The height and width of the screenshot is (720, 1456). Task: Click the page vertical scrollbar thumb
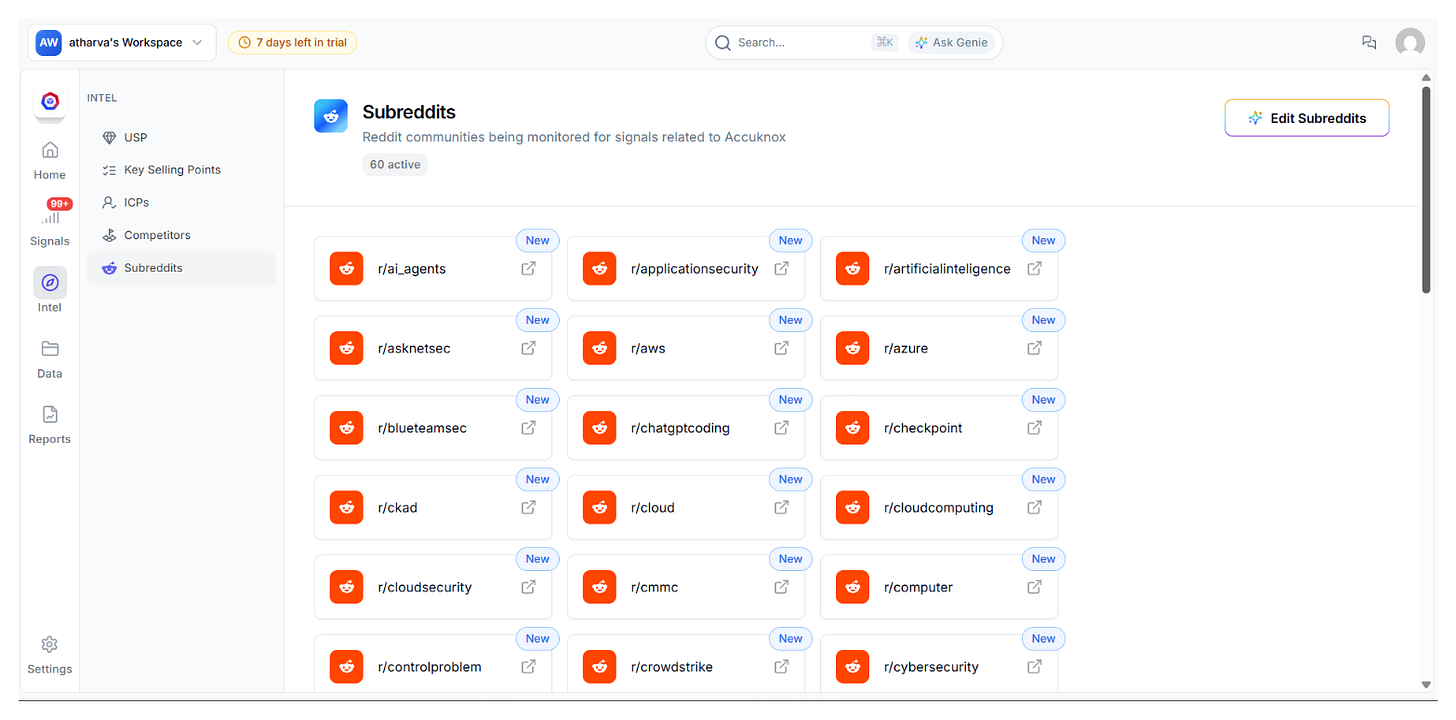pos(1426,190)
